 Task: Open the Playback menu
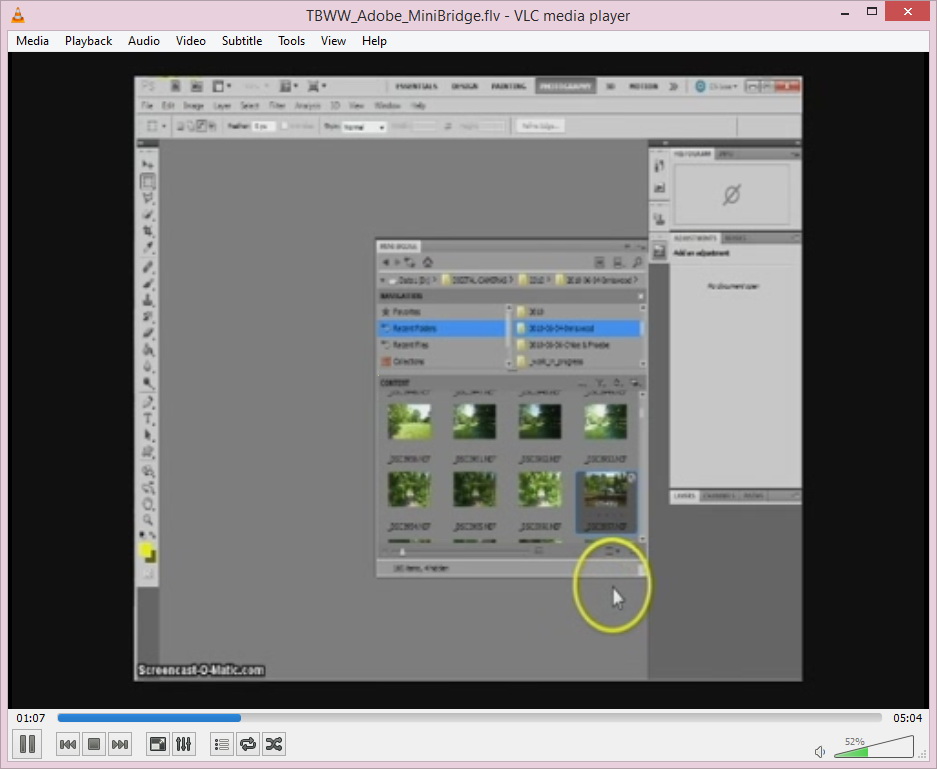point(88,41)
